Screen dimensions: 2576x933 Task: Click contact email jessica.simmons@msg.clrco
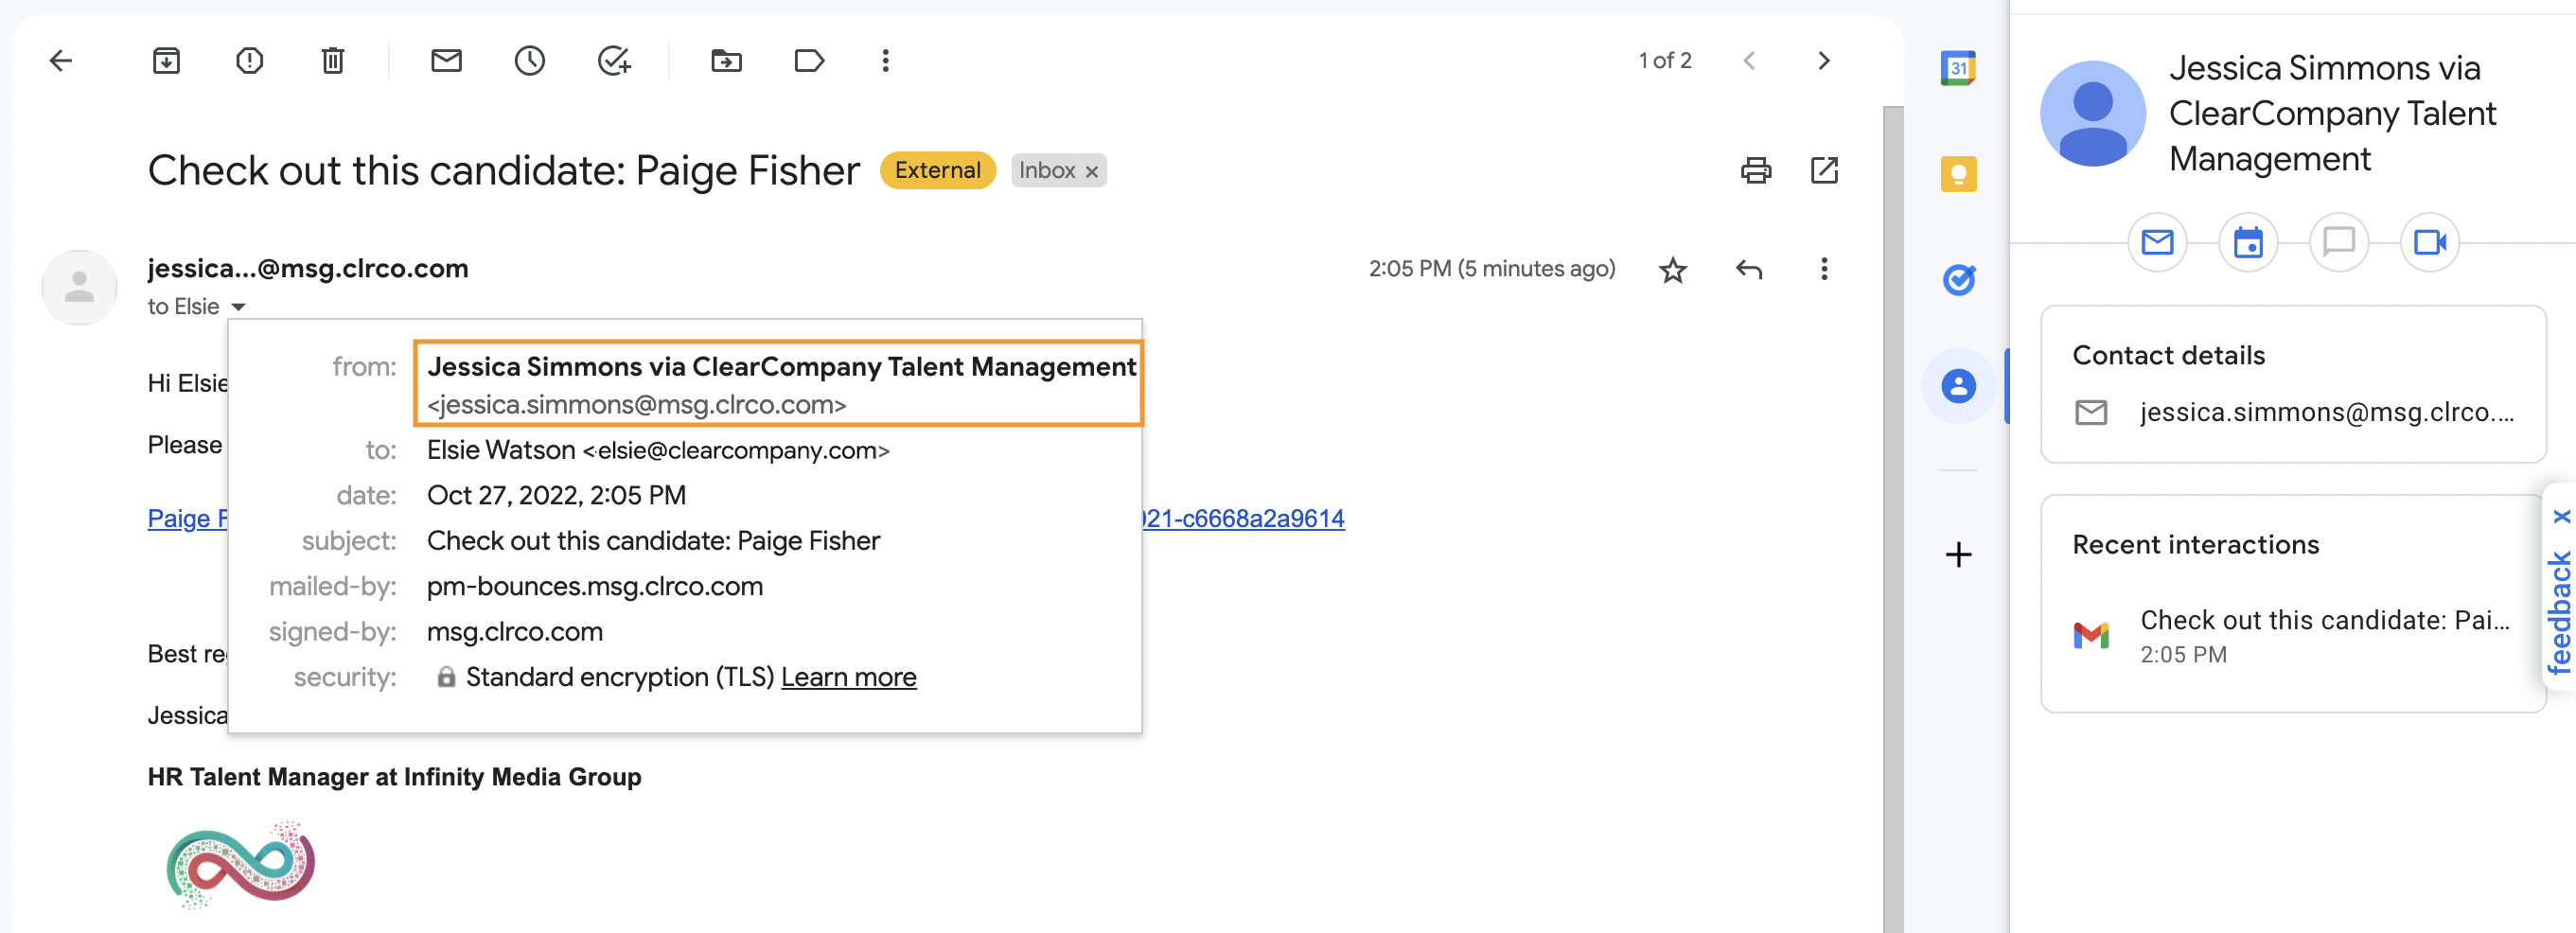click(2326, 413)
